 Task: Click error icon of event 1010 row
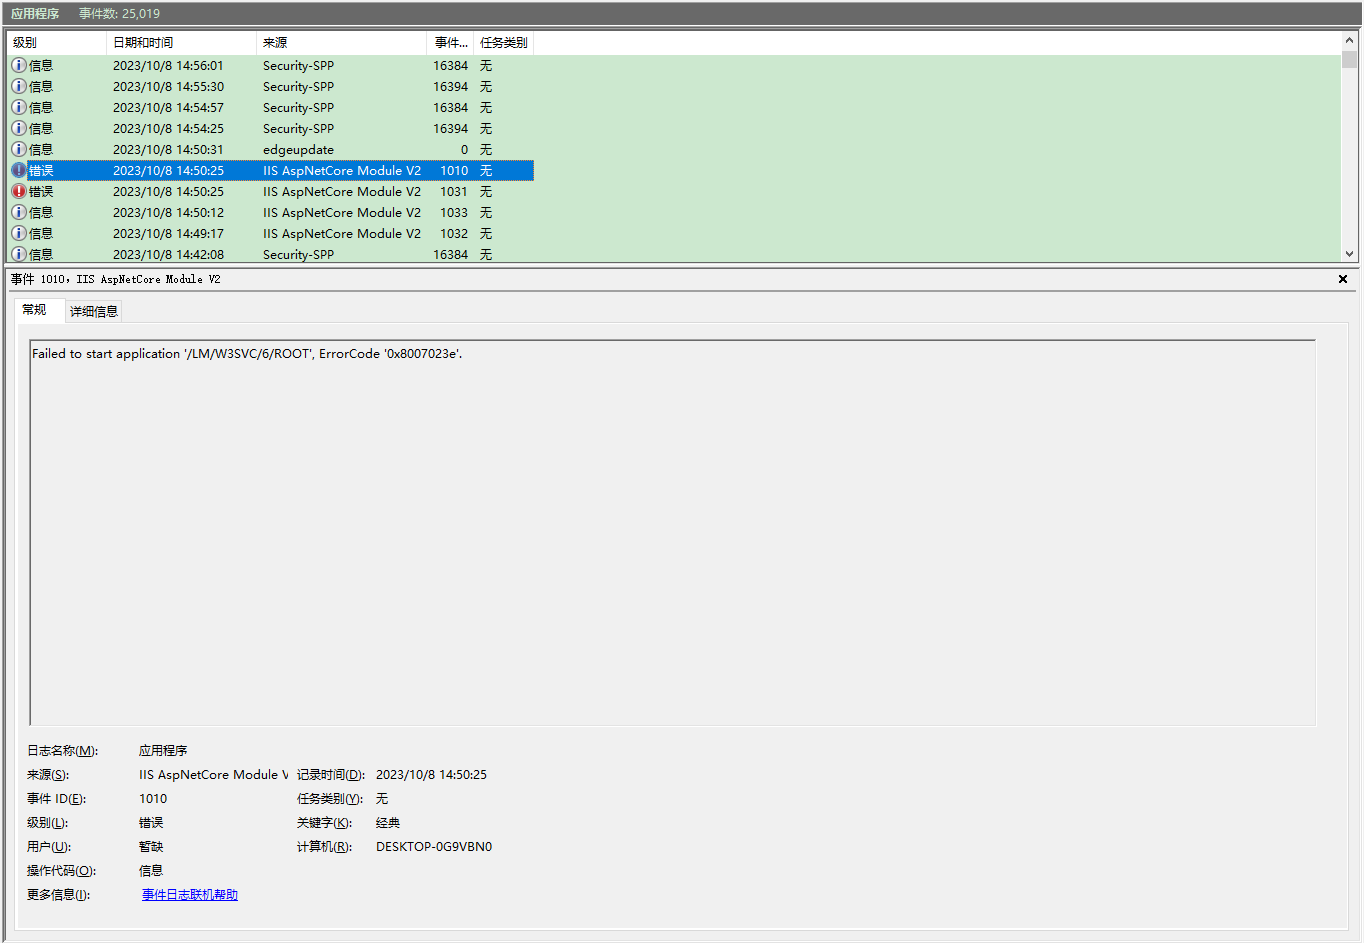[x=19, y=170]
